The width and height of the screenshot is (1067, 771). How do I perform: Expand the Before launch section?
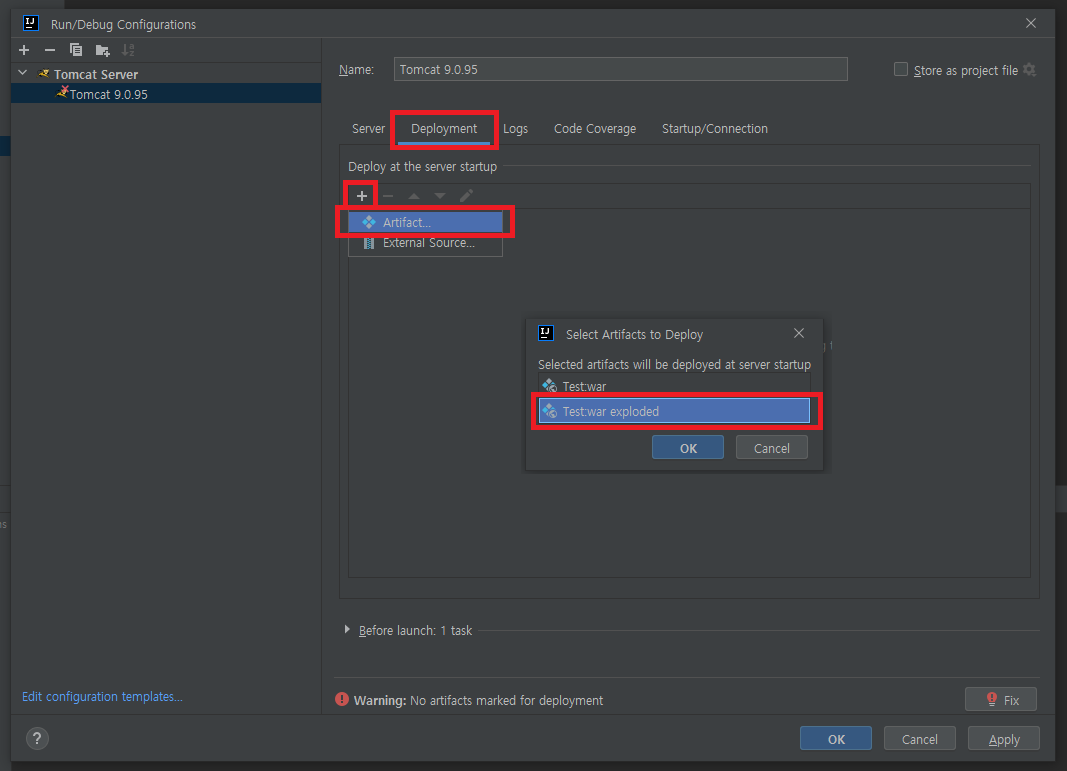[x=347, y=630]
